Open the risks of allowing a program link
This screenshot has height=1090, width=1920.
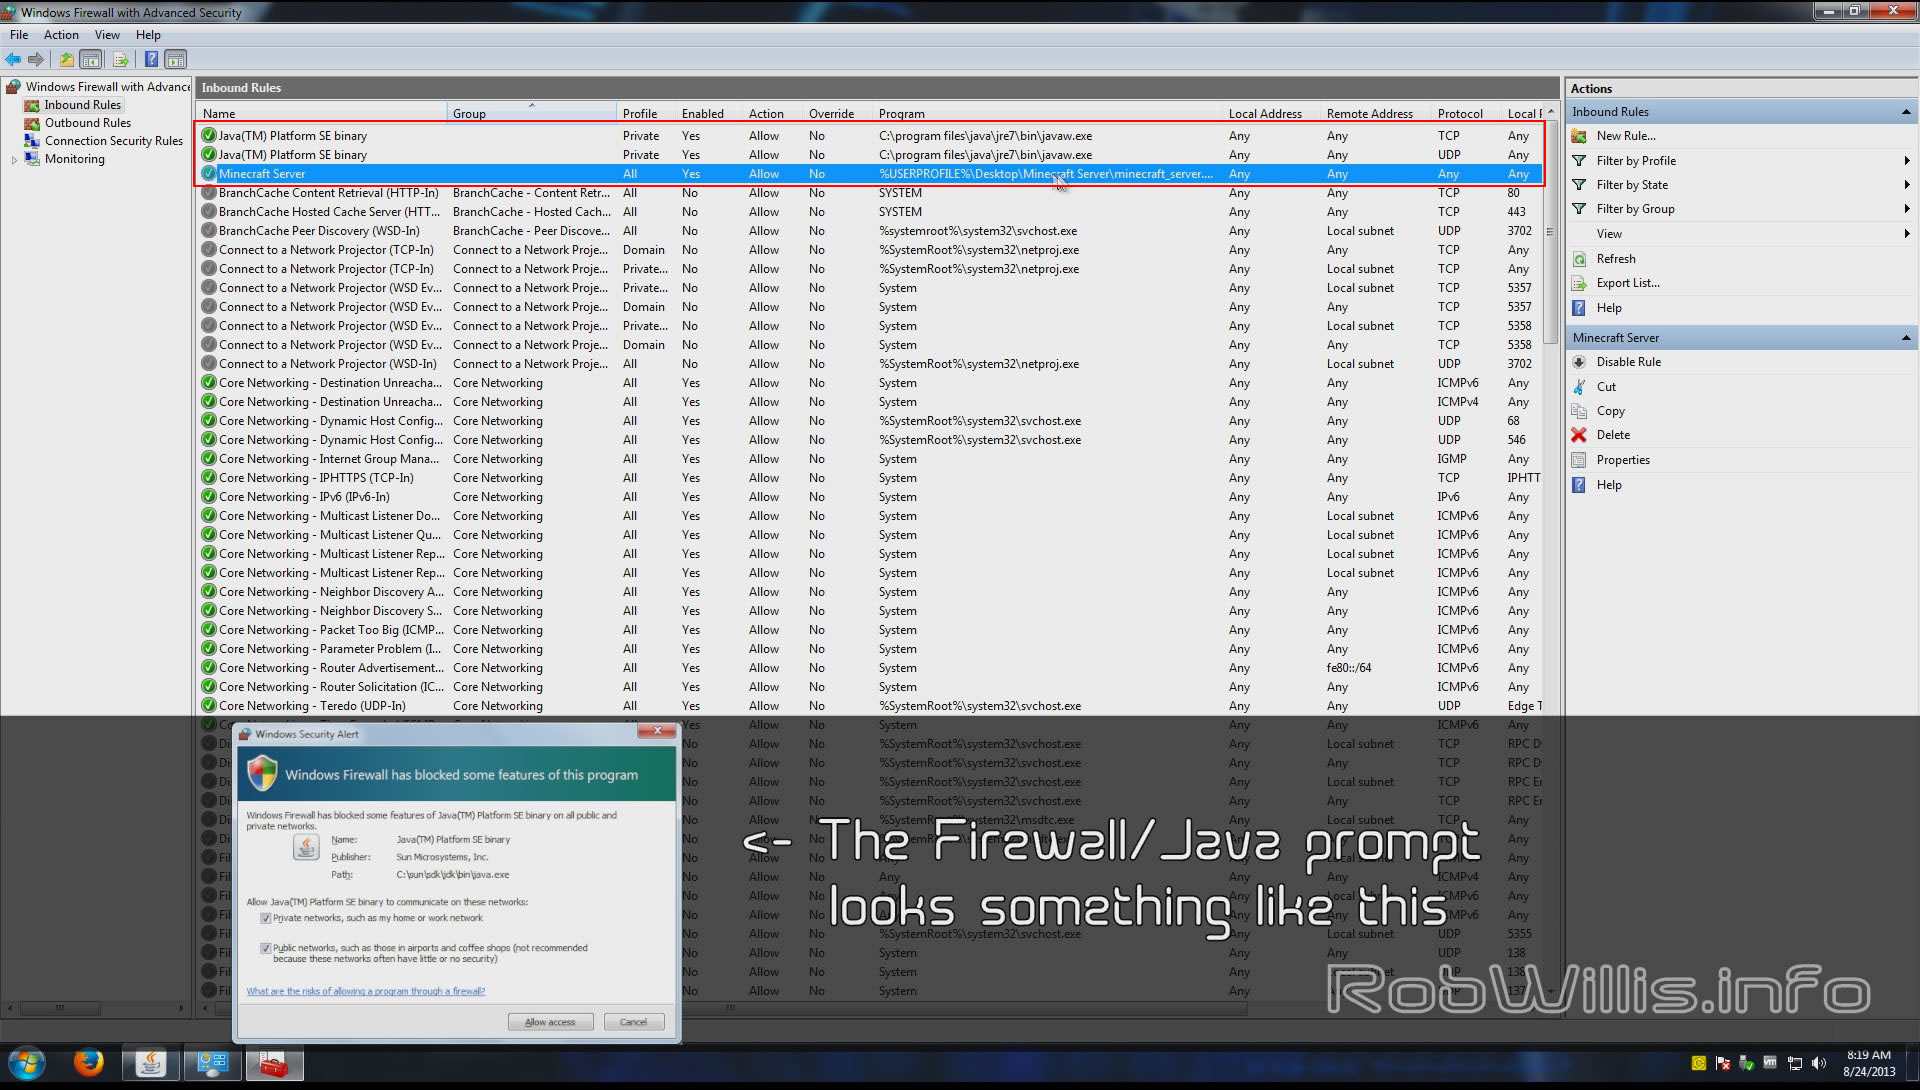366,991
